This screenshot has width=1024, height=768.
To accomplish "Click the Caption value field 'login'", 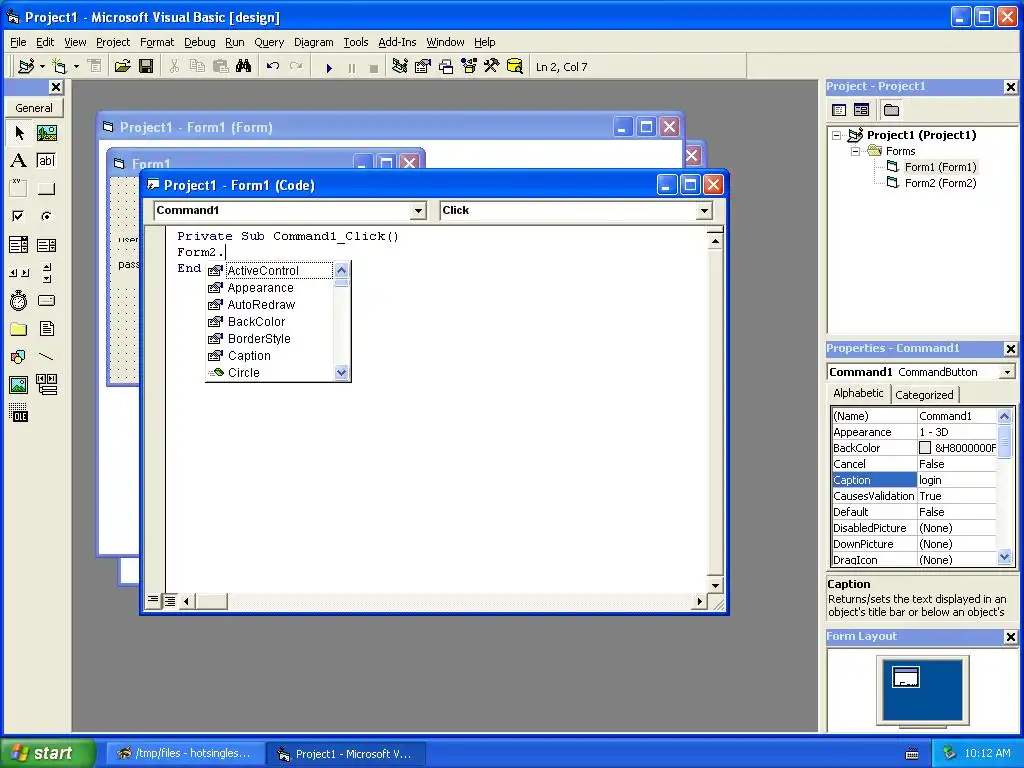I will pyautogui.click(x=957, y=480).
